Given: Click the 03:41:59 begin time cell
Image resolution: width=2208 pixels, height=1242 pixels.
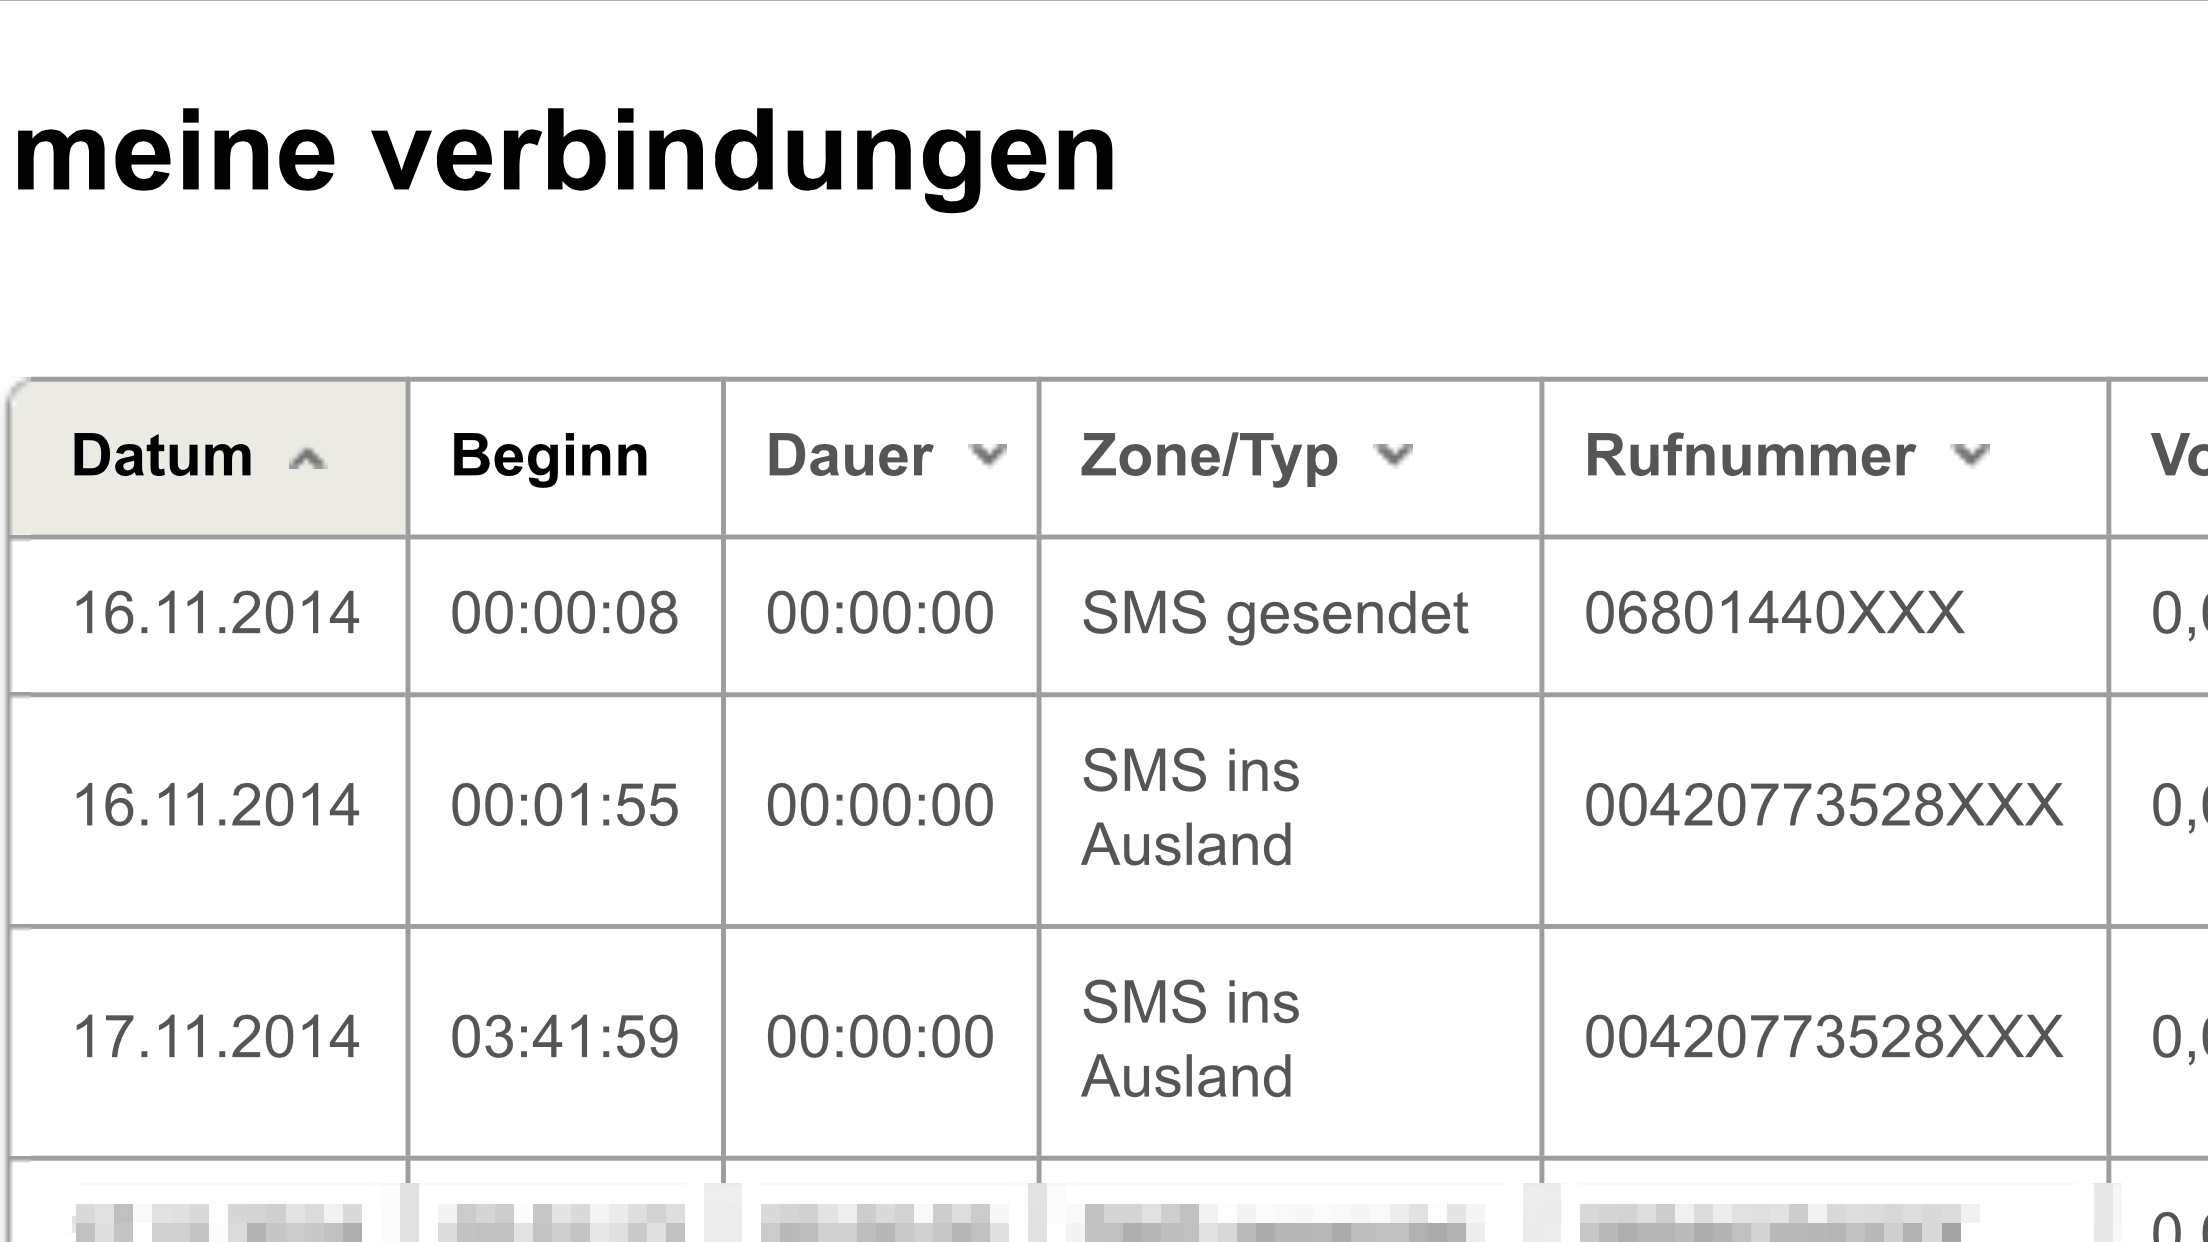Looking at the screenshot, I should [565, 1037].
